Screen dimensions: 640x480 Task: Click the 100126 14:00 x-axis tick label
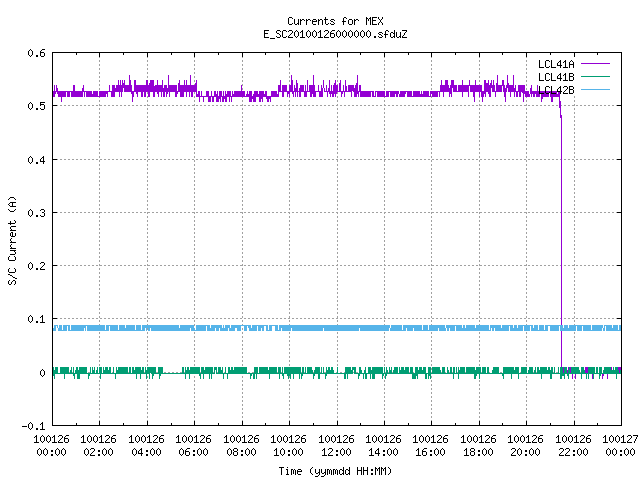click(x=383, y=445)
